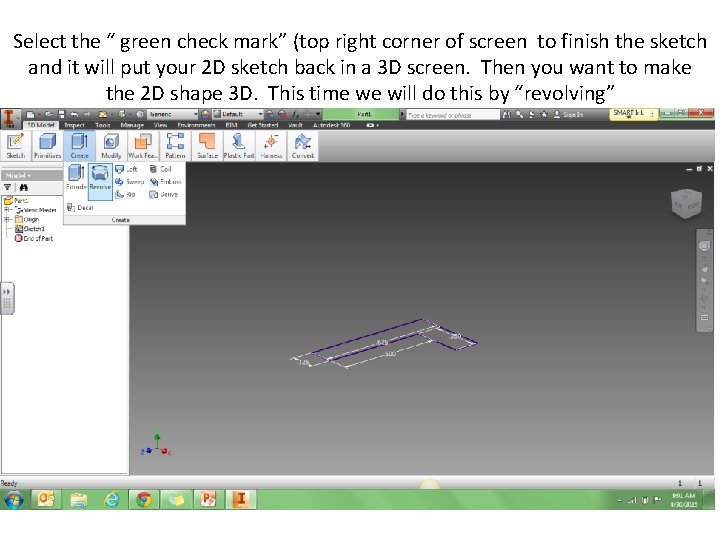720x540 pixels.
Task: Click the favorites star icon in title bar
Action: 544,114
